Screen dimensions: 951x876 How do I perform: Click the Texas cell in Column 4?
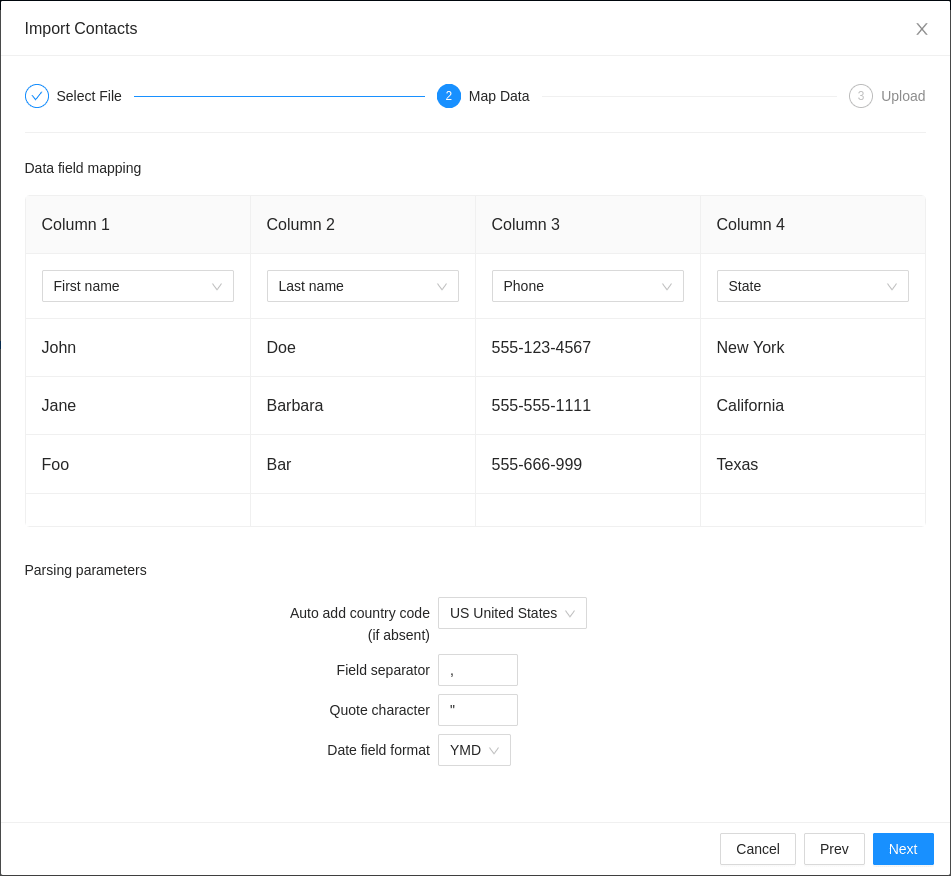coord(737,465)
